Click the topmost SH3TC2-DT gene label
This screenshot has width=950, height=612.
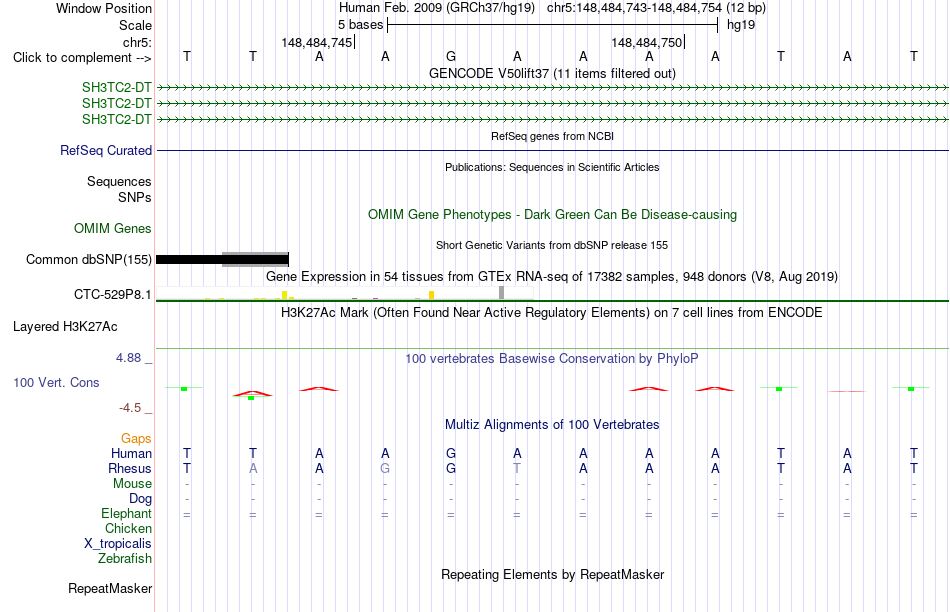116,87
